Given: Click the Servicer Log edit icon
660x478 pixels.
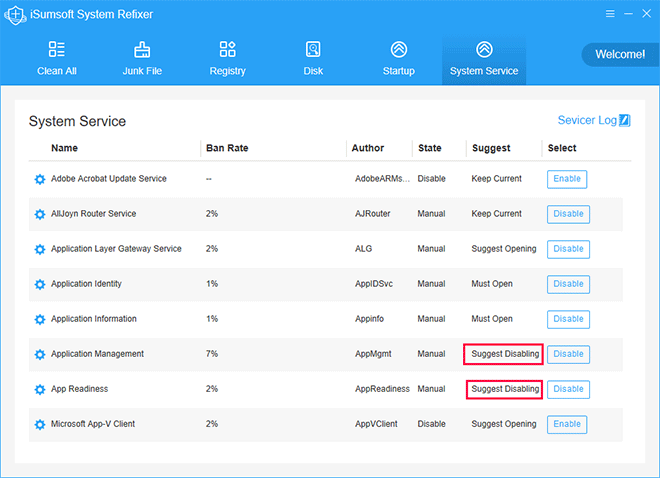Looking at the screenshot, I should tap(625, 120).
